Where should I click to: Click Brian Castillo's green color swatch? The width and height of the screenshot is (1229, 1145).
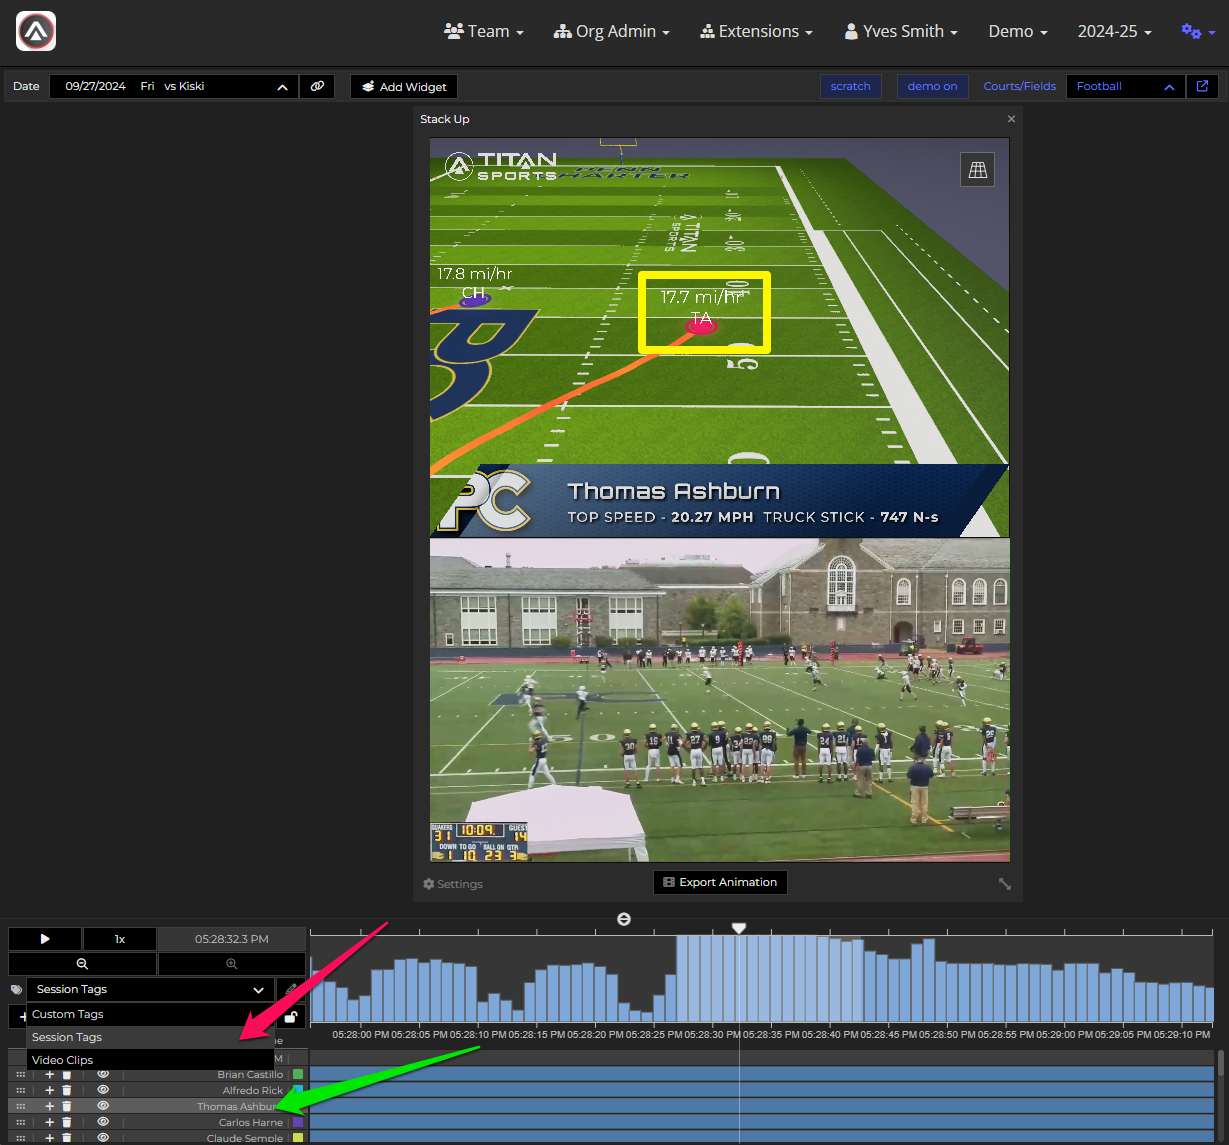pyautogui.click(x=298, y=1074)
